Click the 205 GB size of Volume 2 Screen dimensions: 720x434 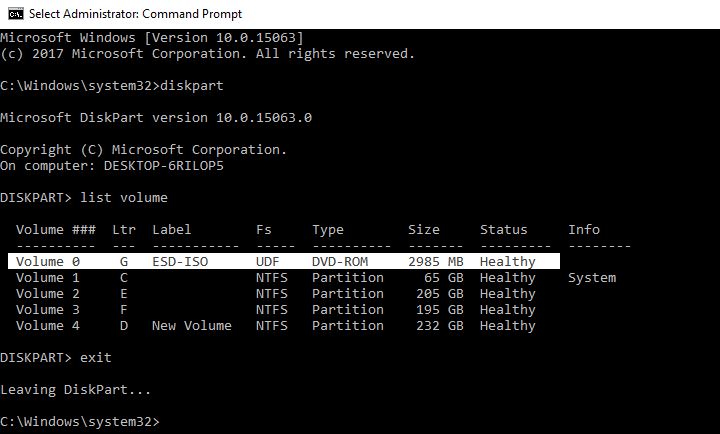click(x=439, y=293)
